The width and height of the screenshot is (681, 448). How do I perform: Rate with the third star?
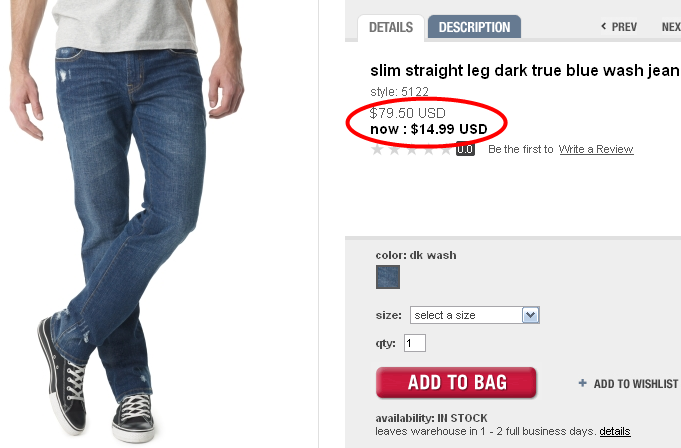point(412,150)
